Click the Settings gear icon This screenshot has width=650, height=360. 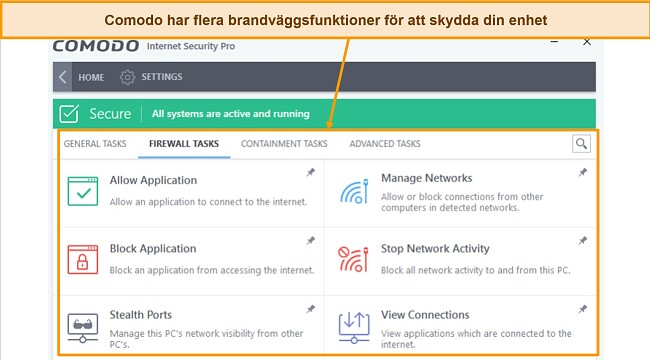tap(127, 77)
